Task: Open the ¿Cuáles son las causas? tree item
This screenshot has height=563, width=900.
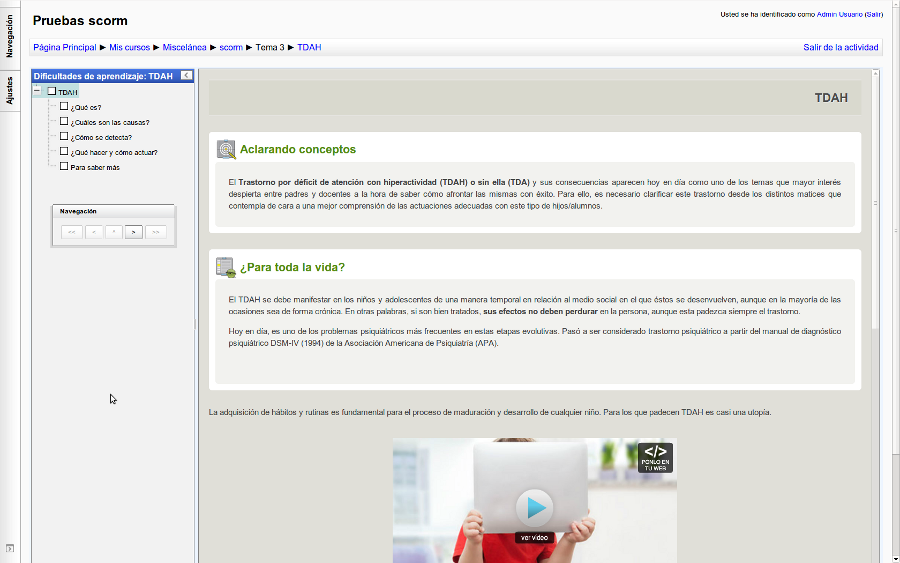Action: point(110,122)
